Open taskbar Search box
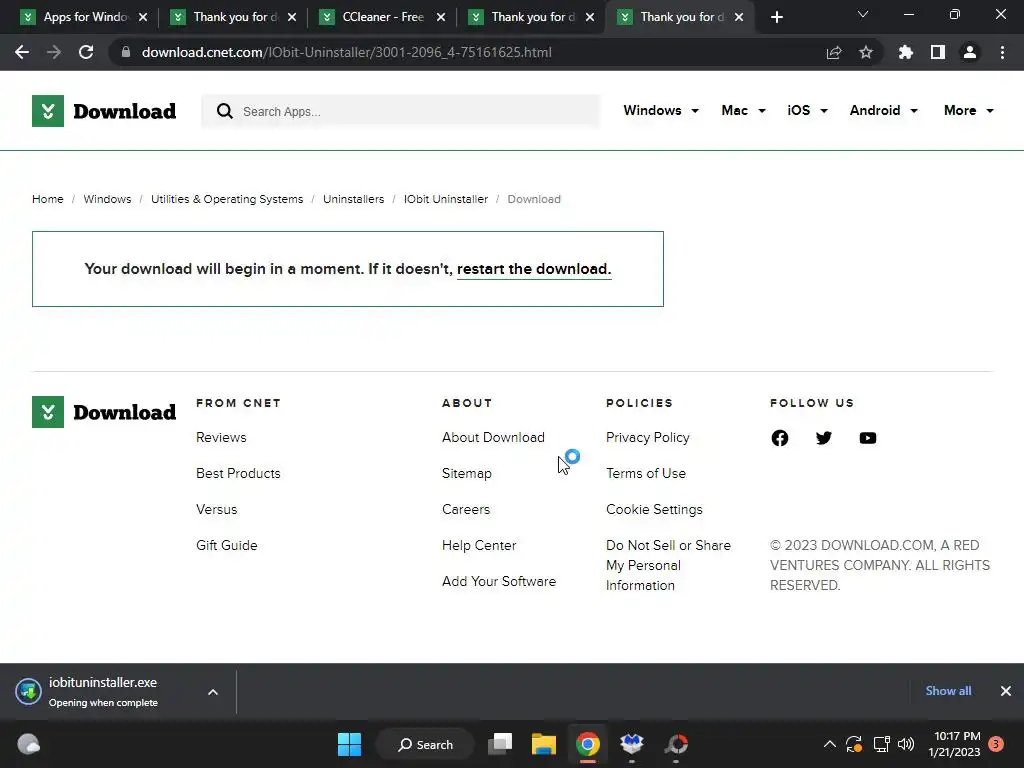The image size is (1024, 768). click(425, 744)
